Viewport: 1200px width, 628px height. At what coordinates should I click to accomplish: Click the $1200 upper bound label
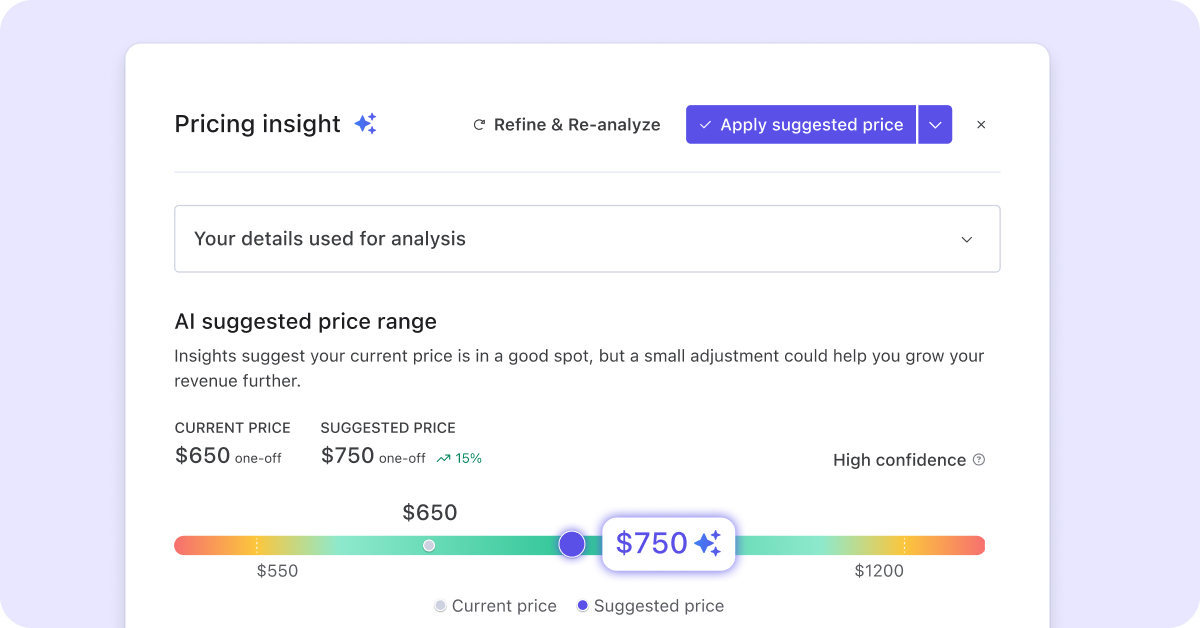pos(879,571)
